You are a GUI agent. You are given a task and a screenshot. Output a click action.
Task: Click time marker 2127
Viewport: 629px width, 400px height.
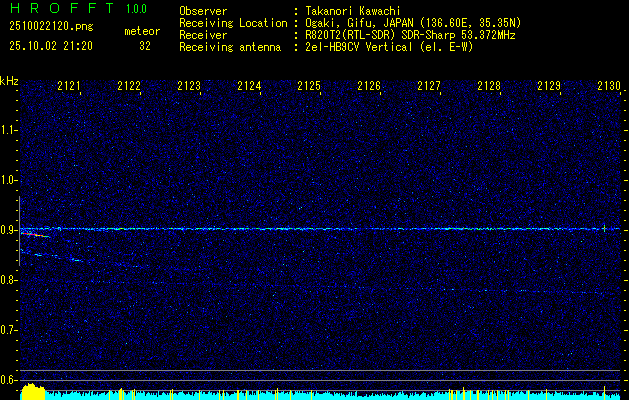coord(429,86)
